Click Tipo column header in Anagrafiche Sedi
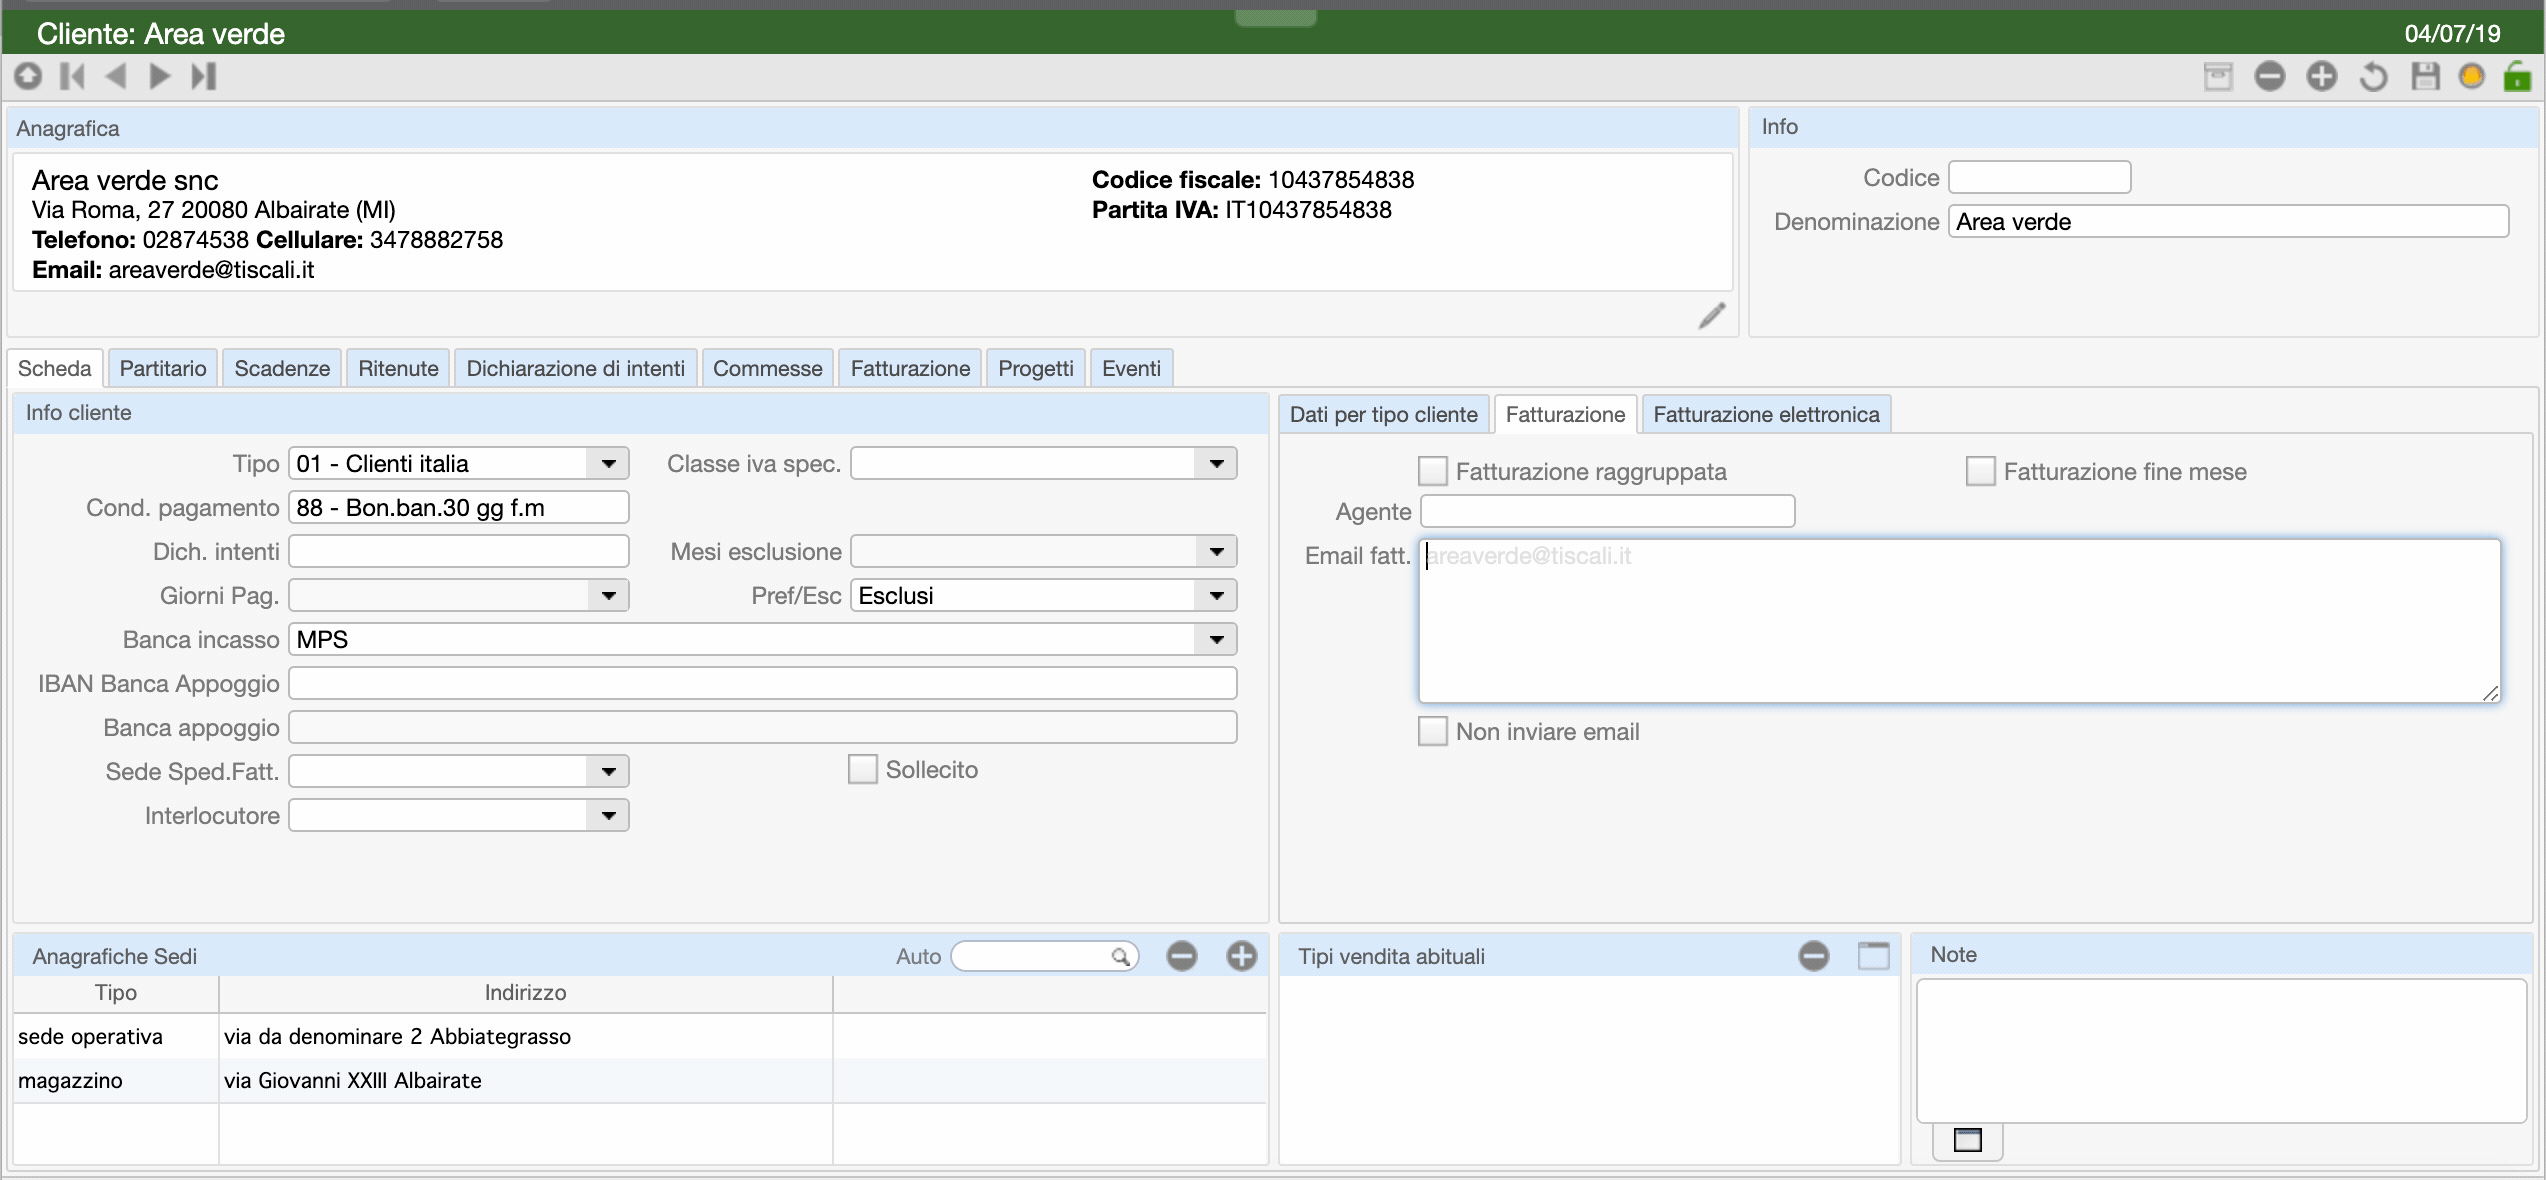2546x1180 pixels. (116, 993)
